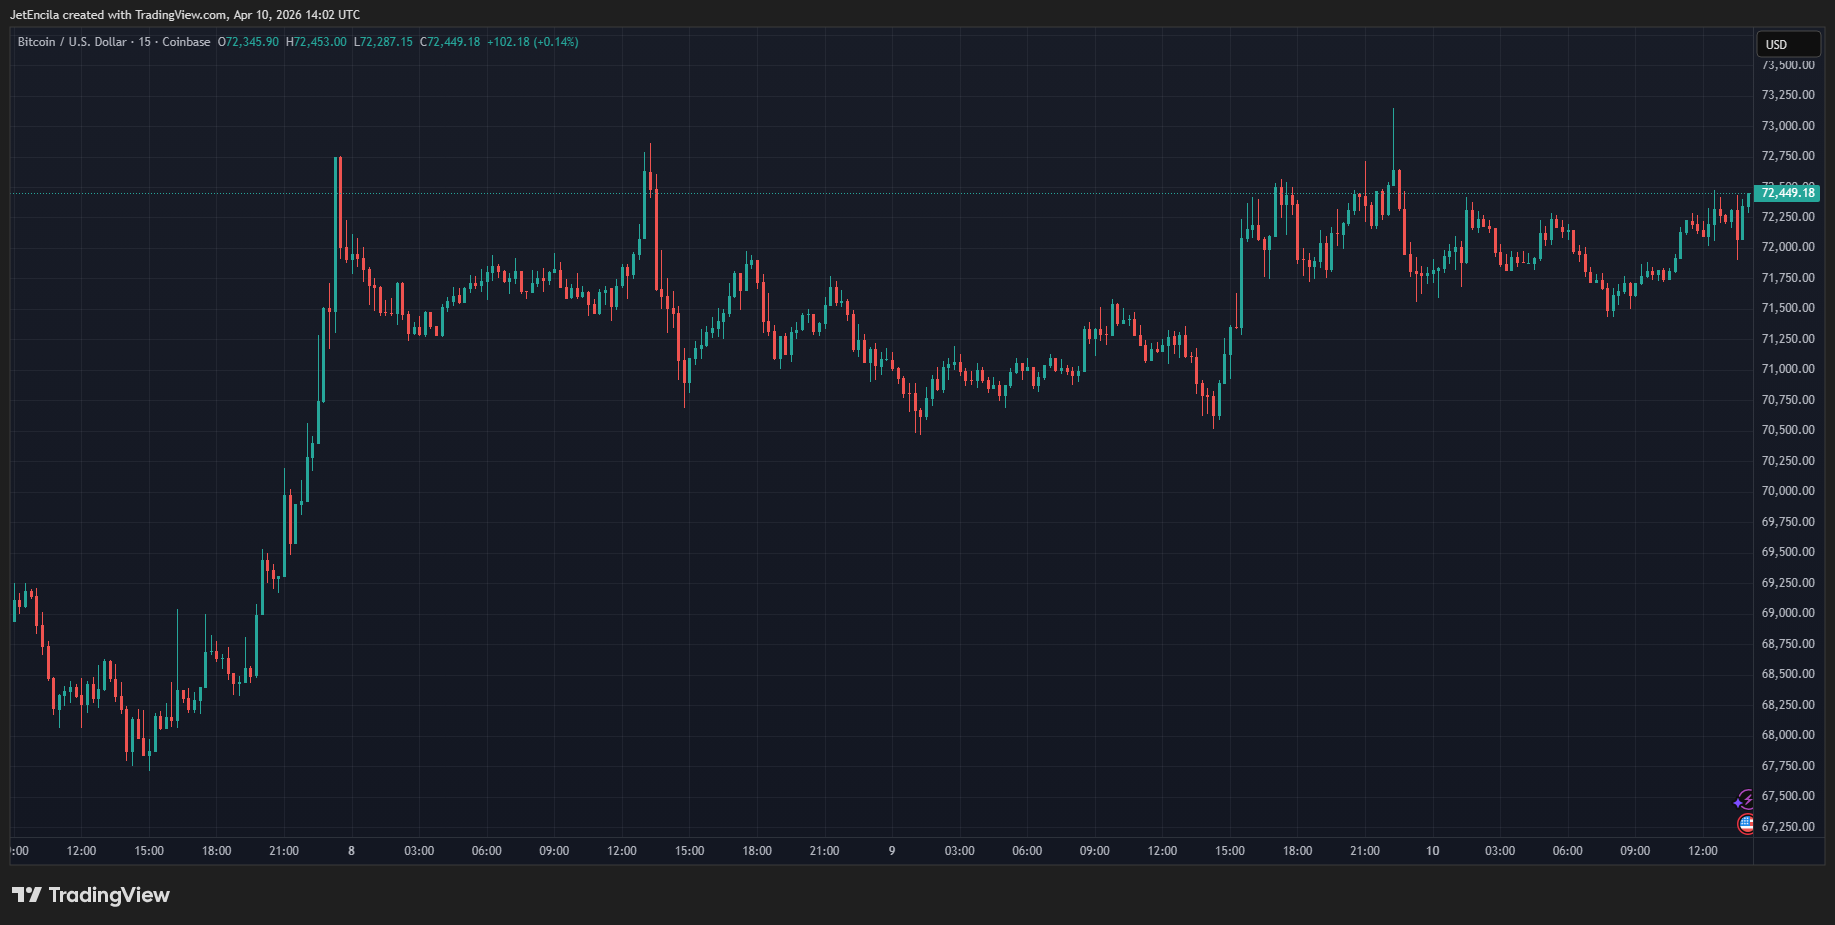Click the TradingView logo at bottom left
This screenshot has width=1835, height=925.
(91, 895)
